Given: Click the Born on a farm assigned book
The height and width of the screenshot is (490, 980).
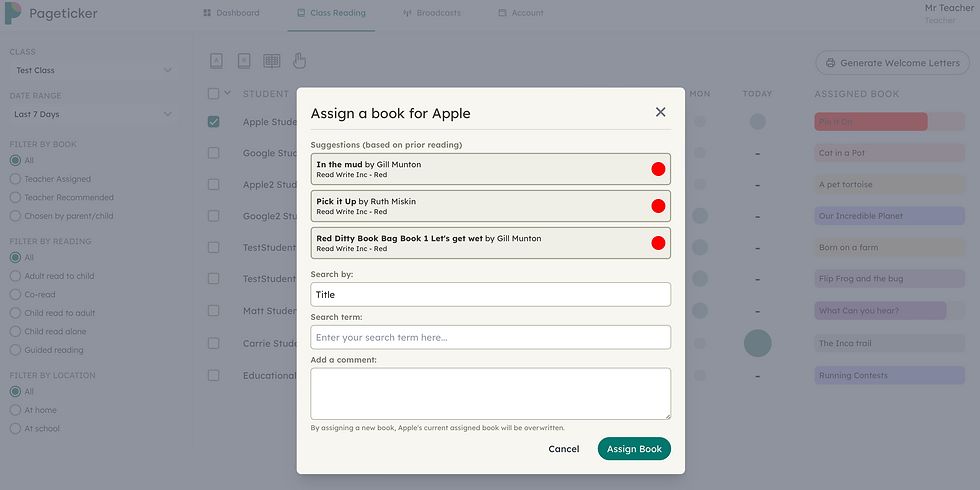Looking at the screenshot, I should pos(889,248).
